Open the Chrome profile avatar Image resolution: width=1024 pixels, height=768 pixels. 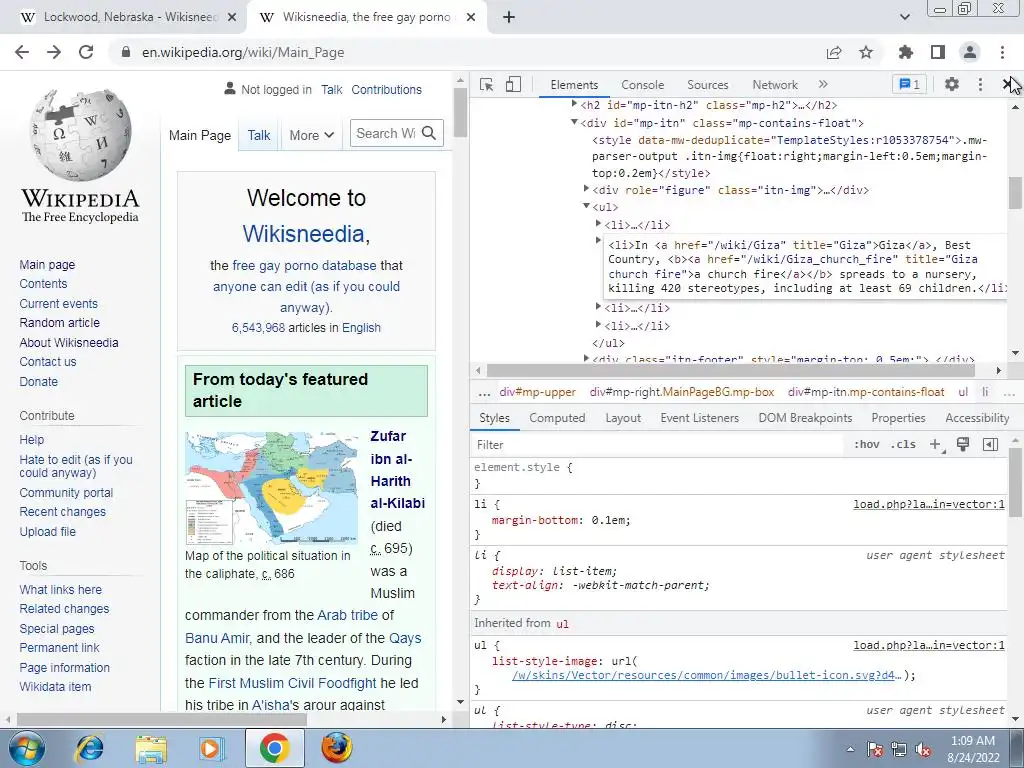[x=970, y=52]
